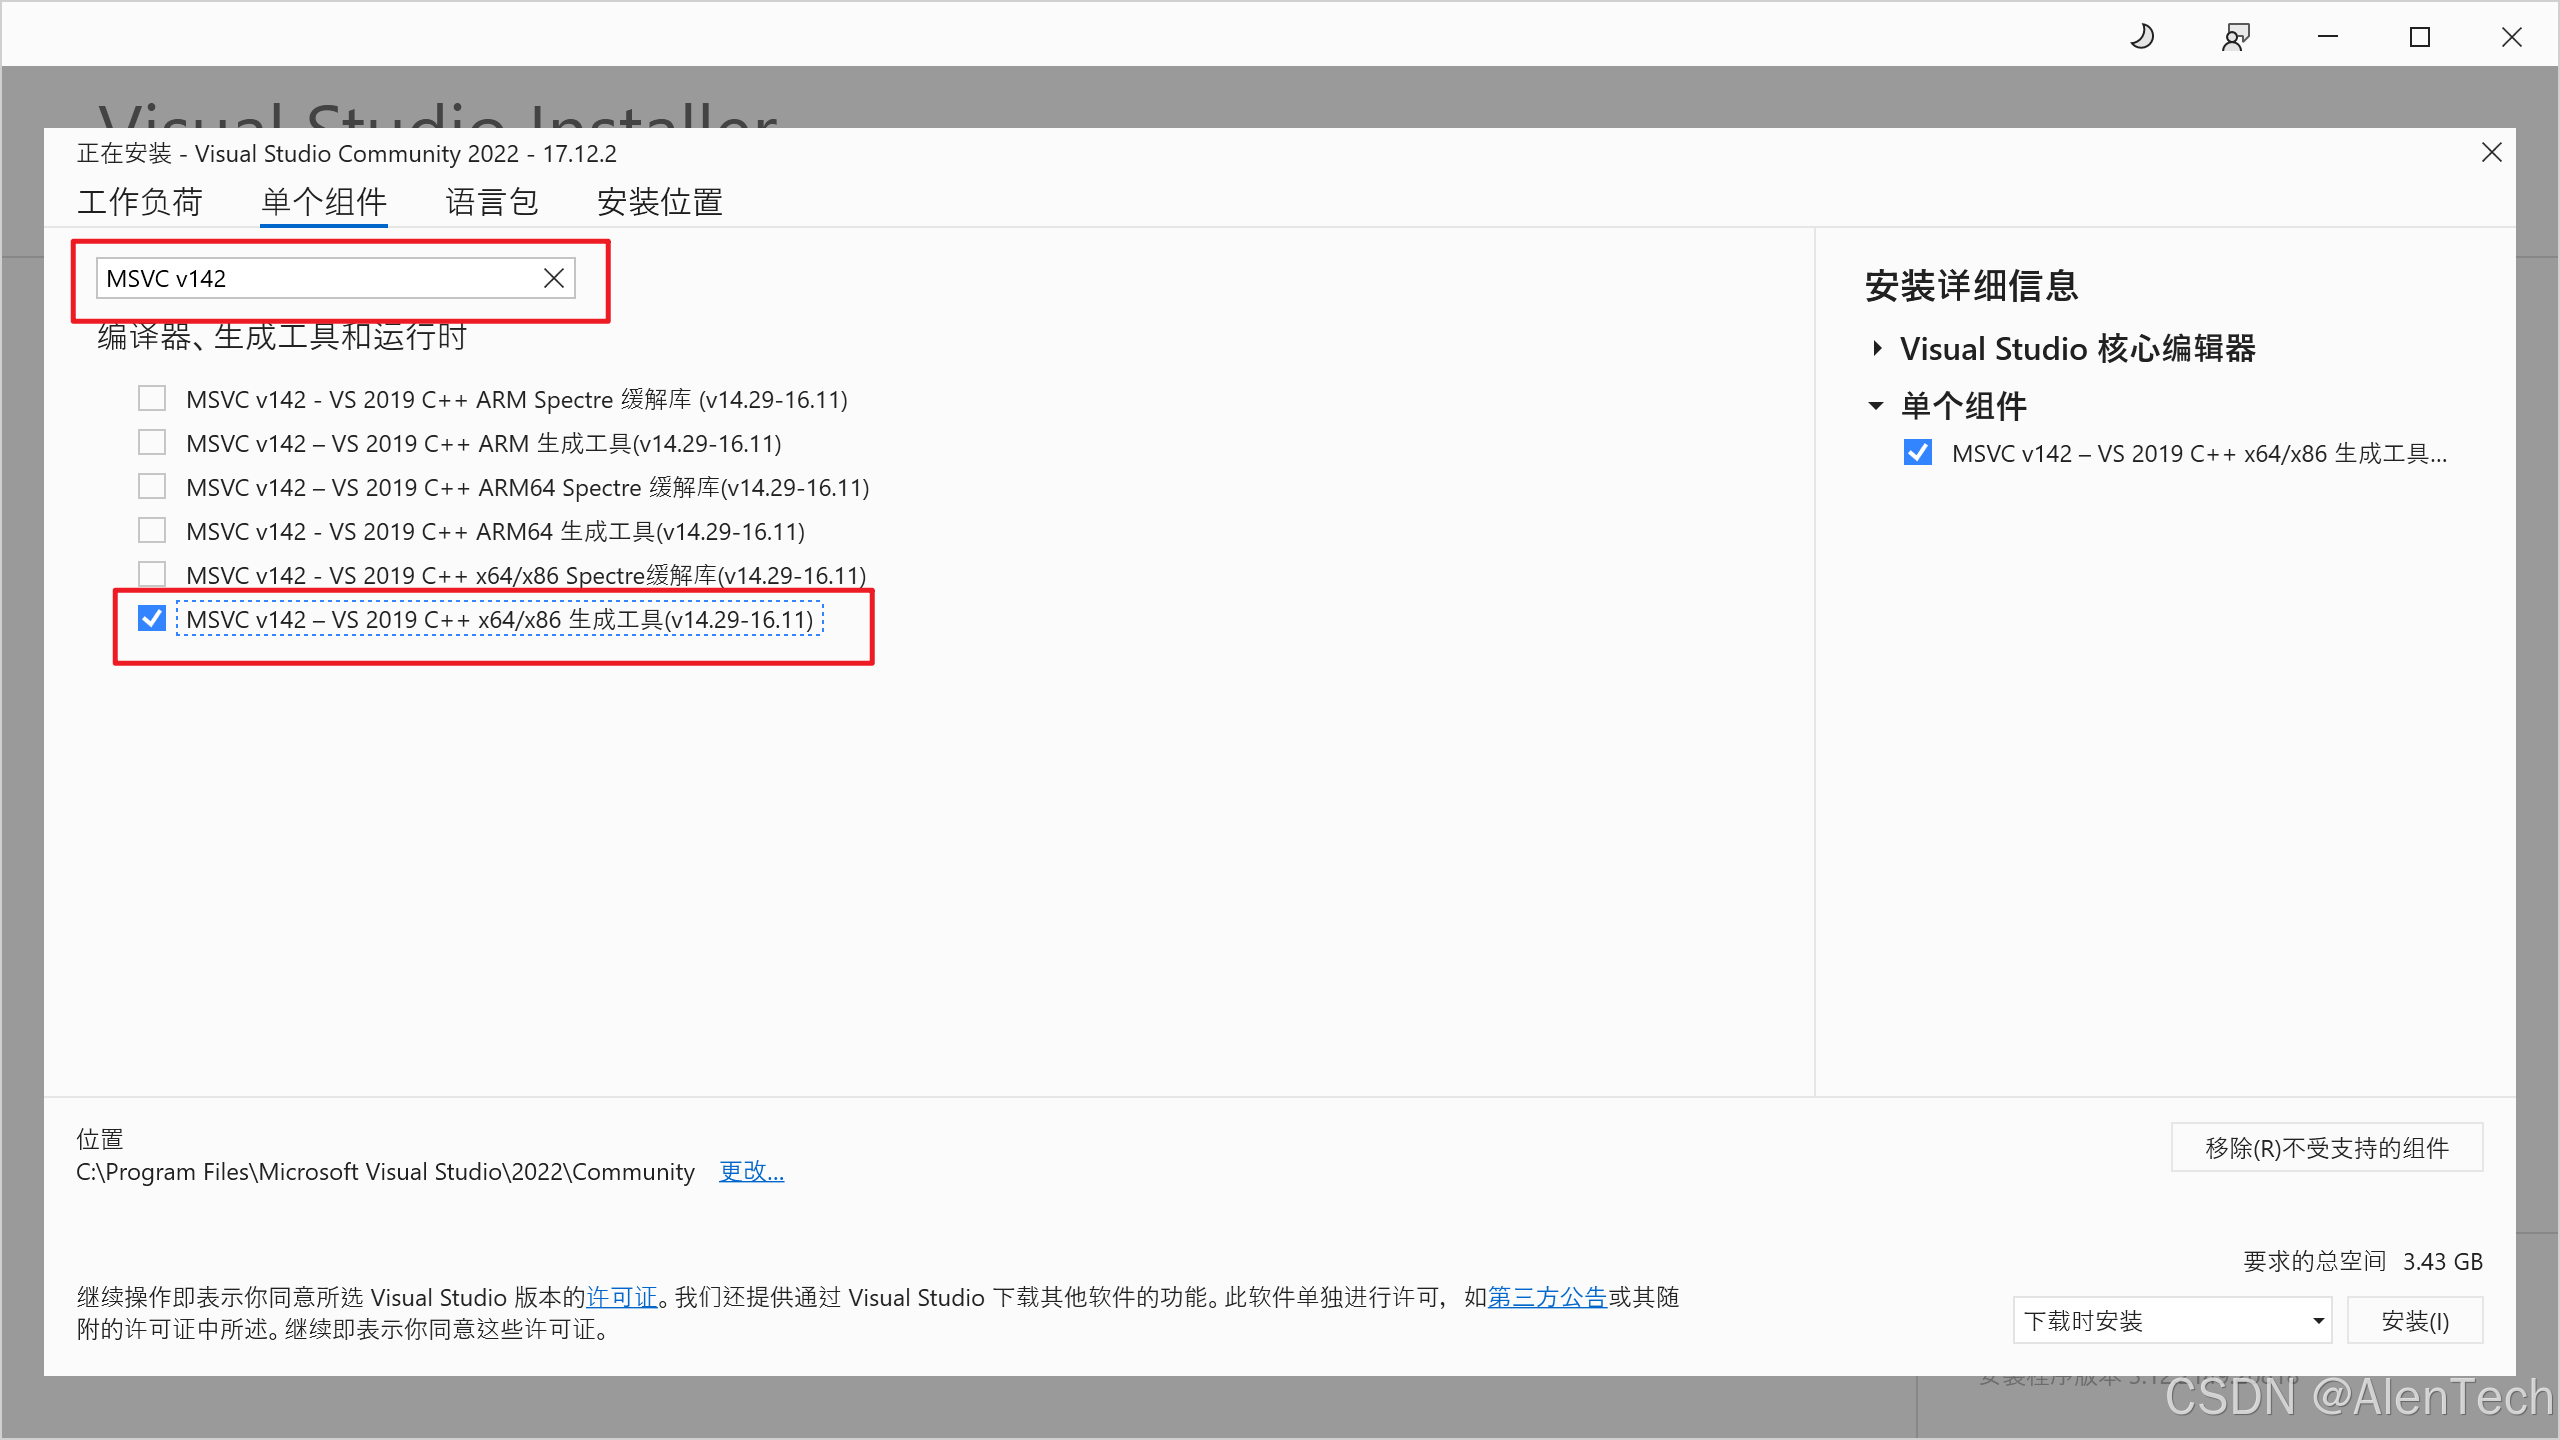Click the Install button
The height and width of the screenshot is (1440, 2560).
click(x=2414, y=1321)
